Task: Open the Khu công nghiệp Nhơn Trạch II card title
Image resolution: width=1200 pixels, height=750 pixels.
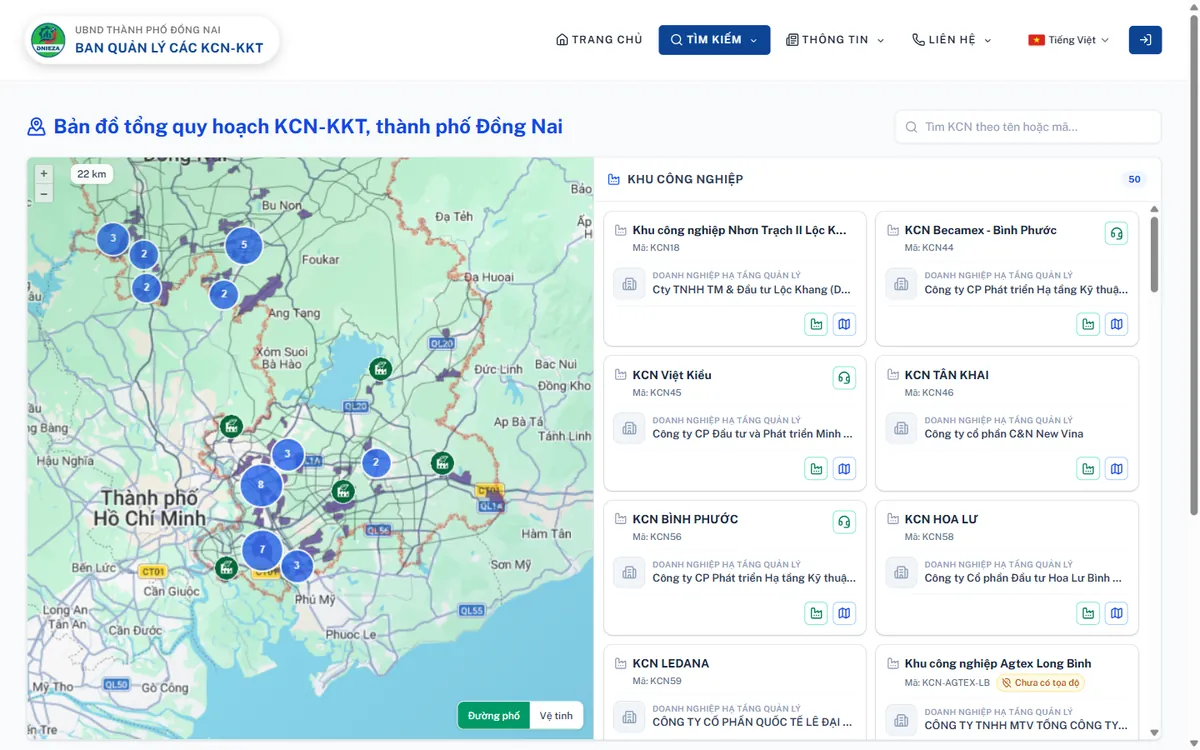Action: (739, 230)
